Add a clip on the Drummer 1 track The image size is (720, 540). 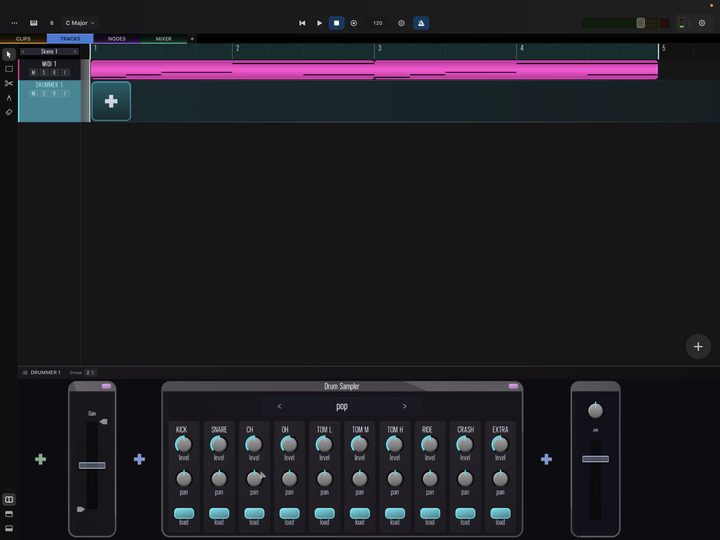(111, 101)
